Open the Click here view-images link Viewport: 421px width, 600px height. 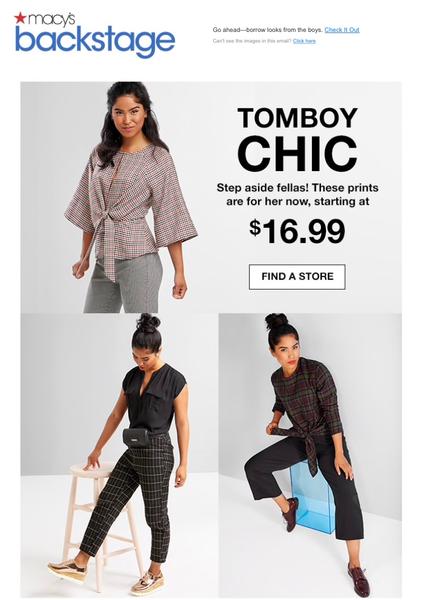click(x=304, y=41)
